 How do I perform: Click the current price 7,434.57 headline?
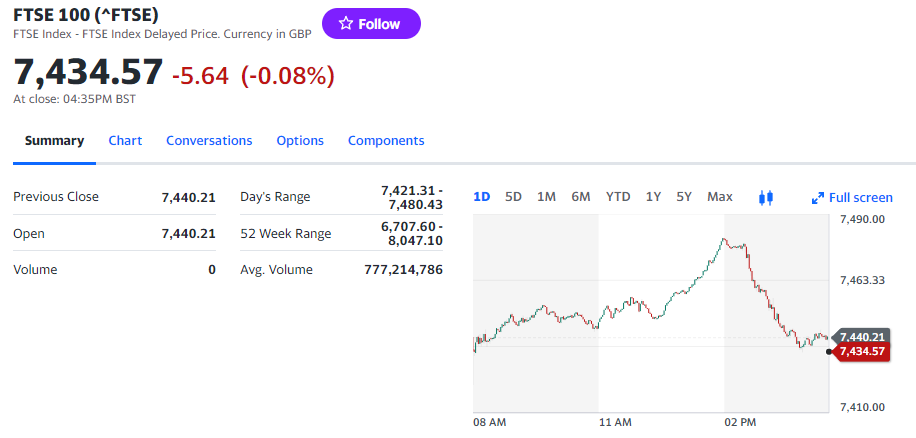pos(88,72)
